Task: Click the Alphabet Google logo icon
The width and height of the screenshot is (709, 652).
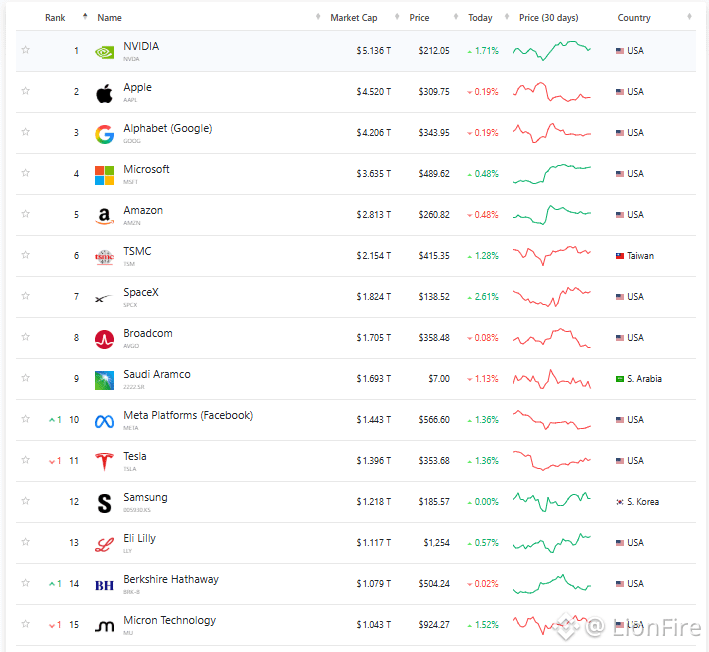Action: [104, 134]
